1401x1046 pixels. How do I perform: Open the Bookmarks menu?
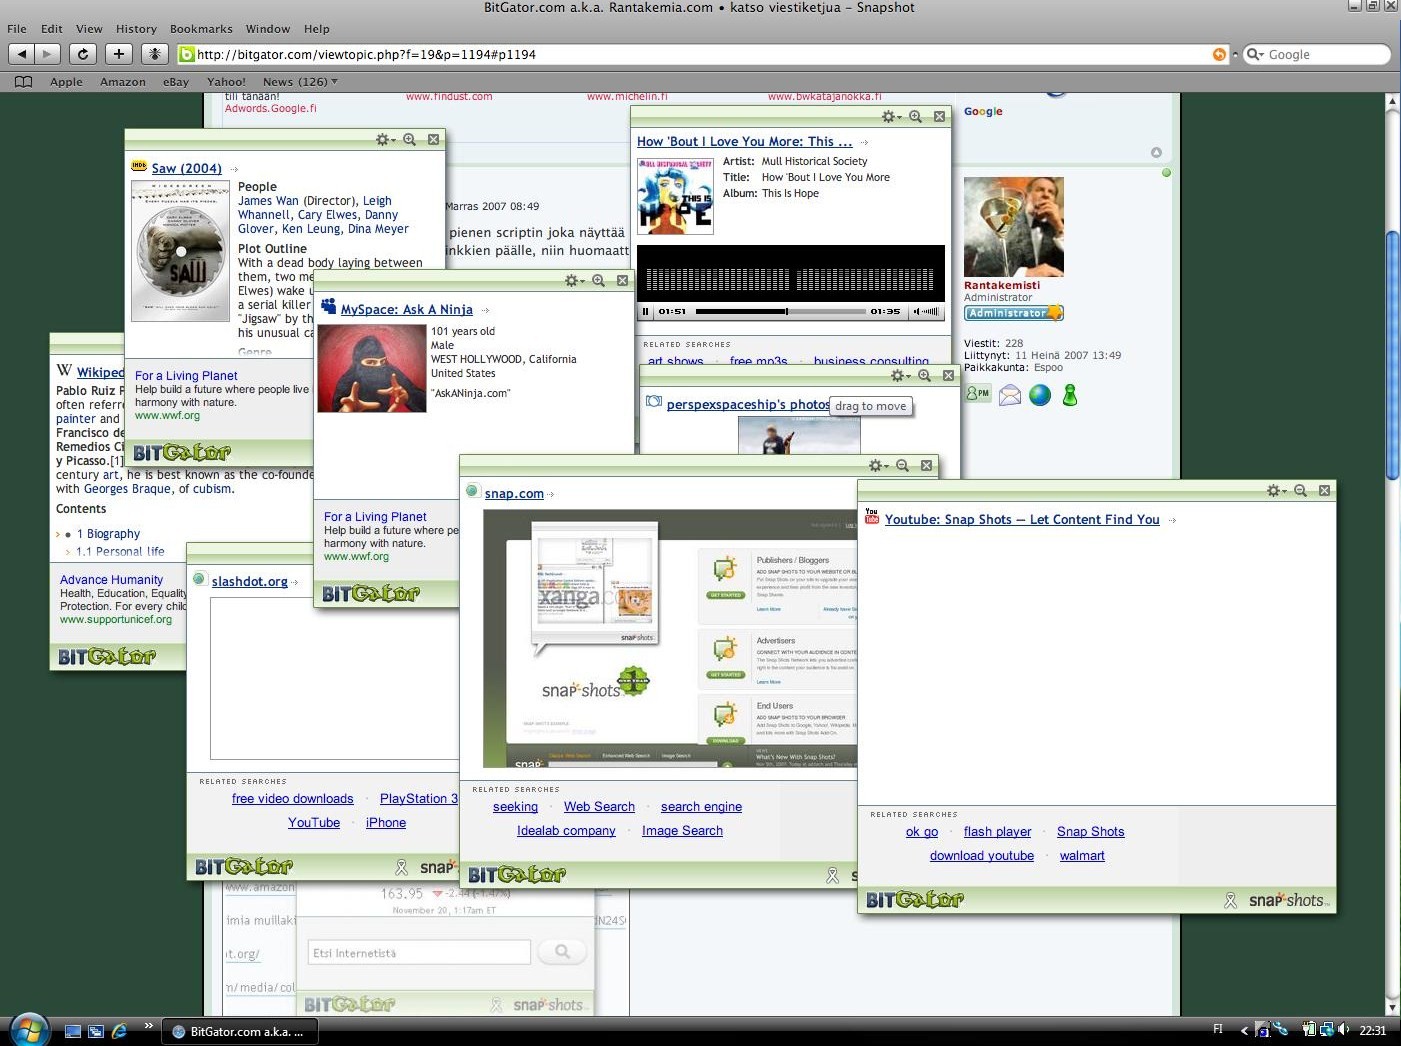point(201,29)
